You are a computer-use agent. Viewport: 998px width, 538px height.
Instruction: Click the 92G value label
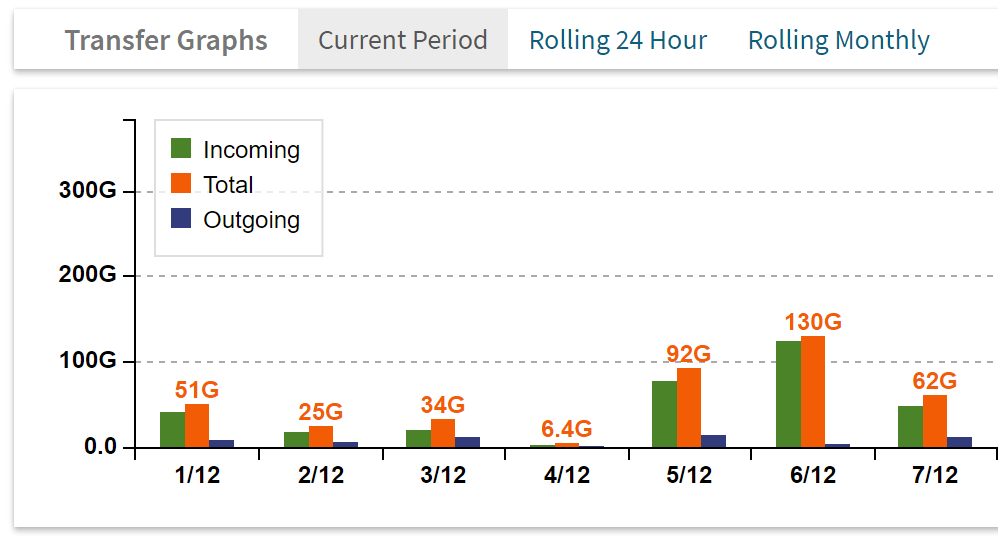(x=688, y=354)
